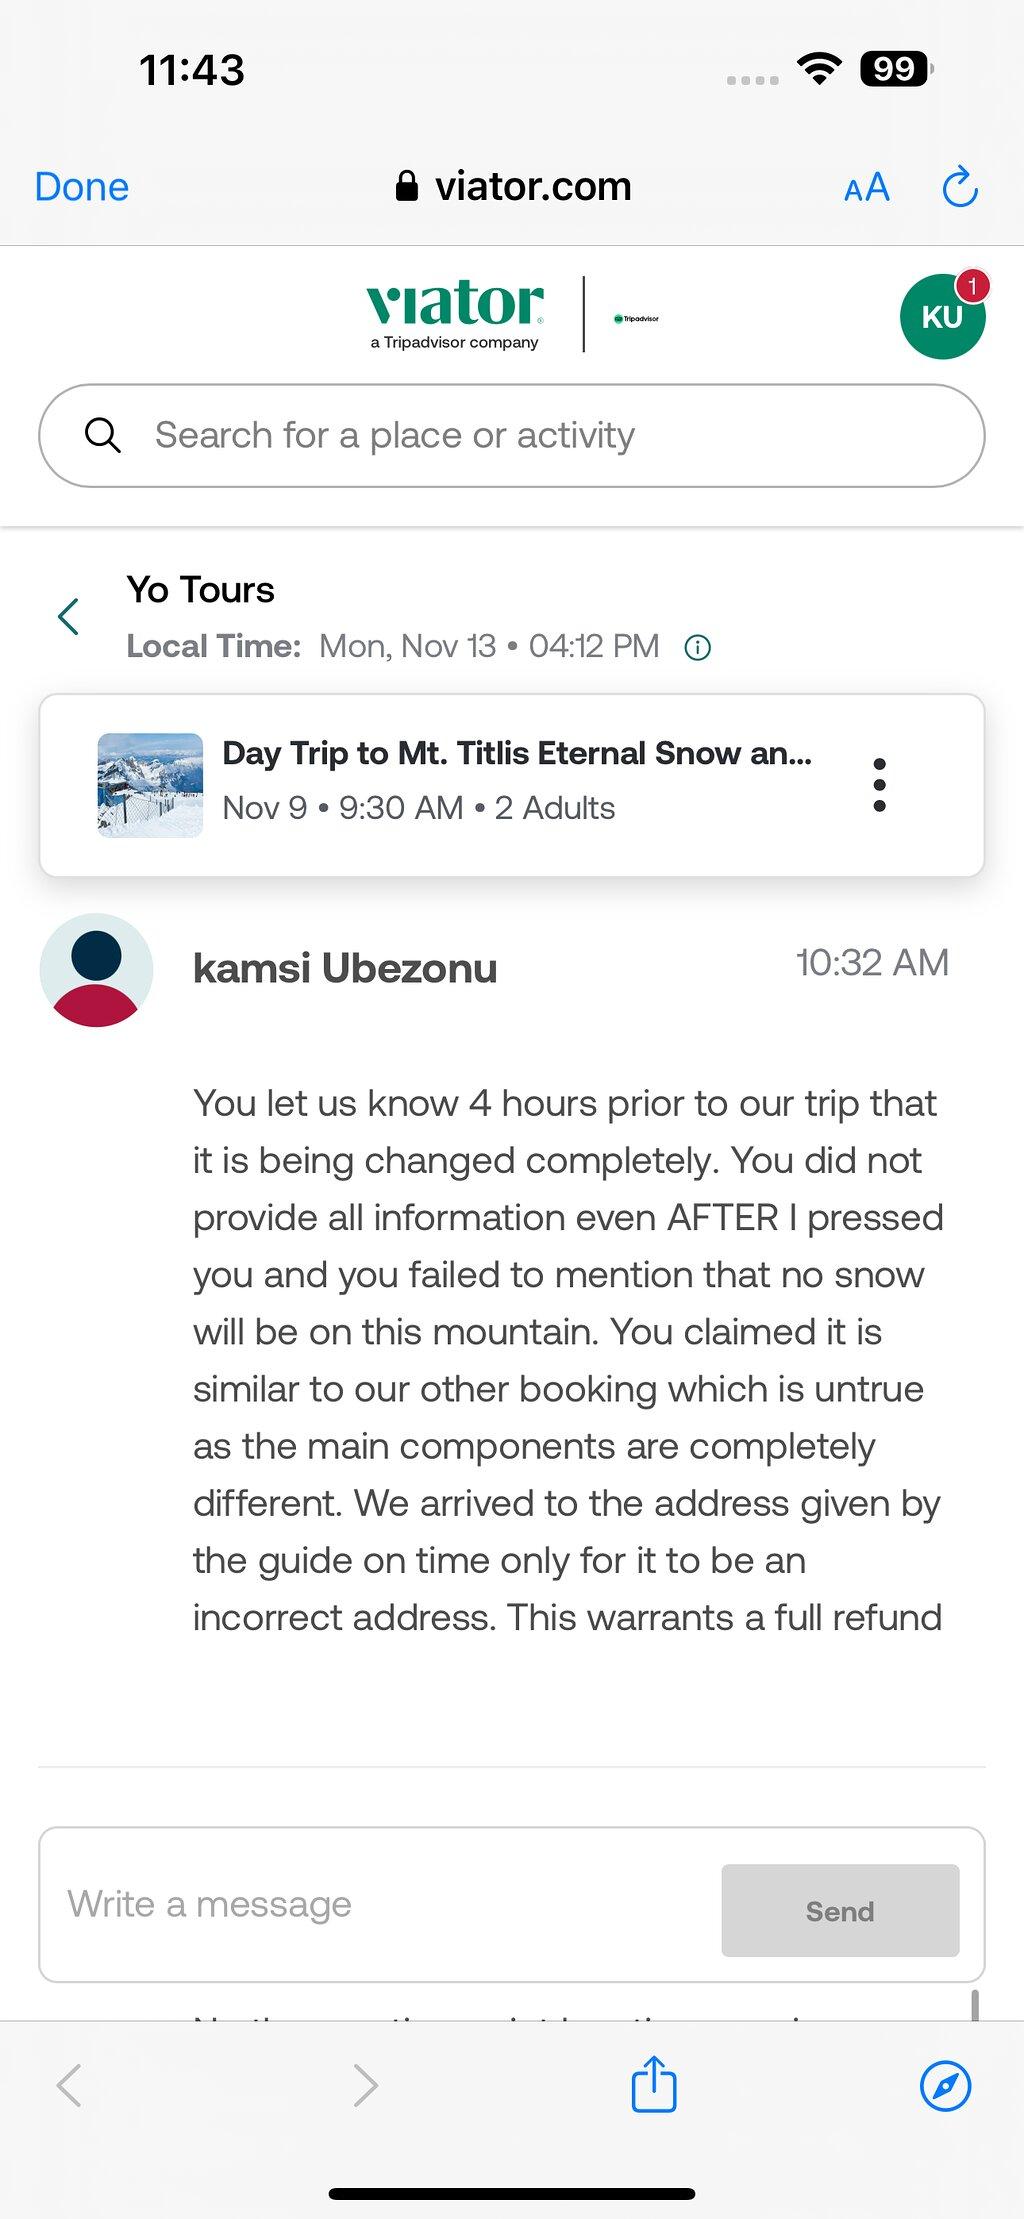The width and height of the screenshot is (1024, 2219).
Task: Go back from Yo Tours chat
Action: [x=68, y=617]
